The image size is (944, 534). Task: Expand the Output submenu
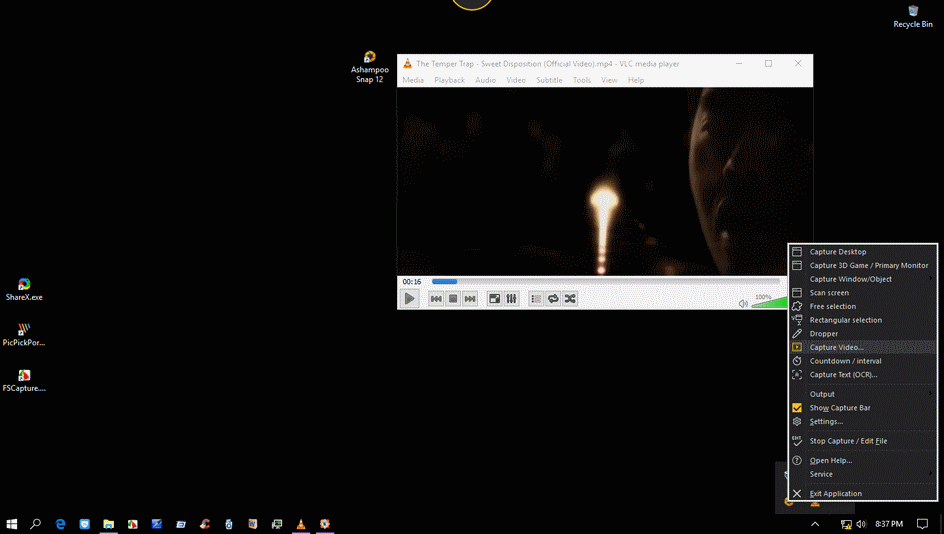click(862, 394)
